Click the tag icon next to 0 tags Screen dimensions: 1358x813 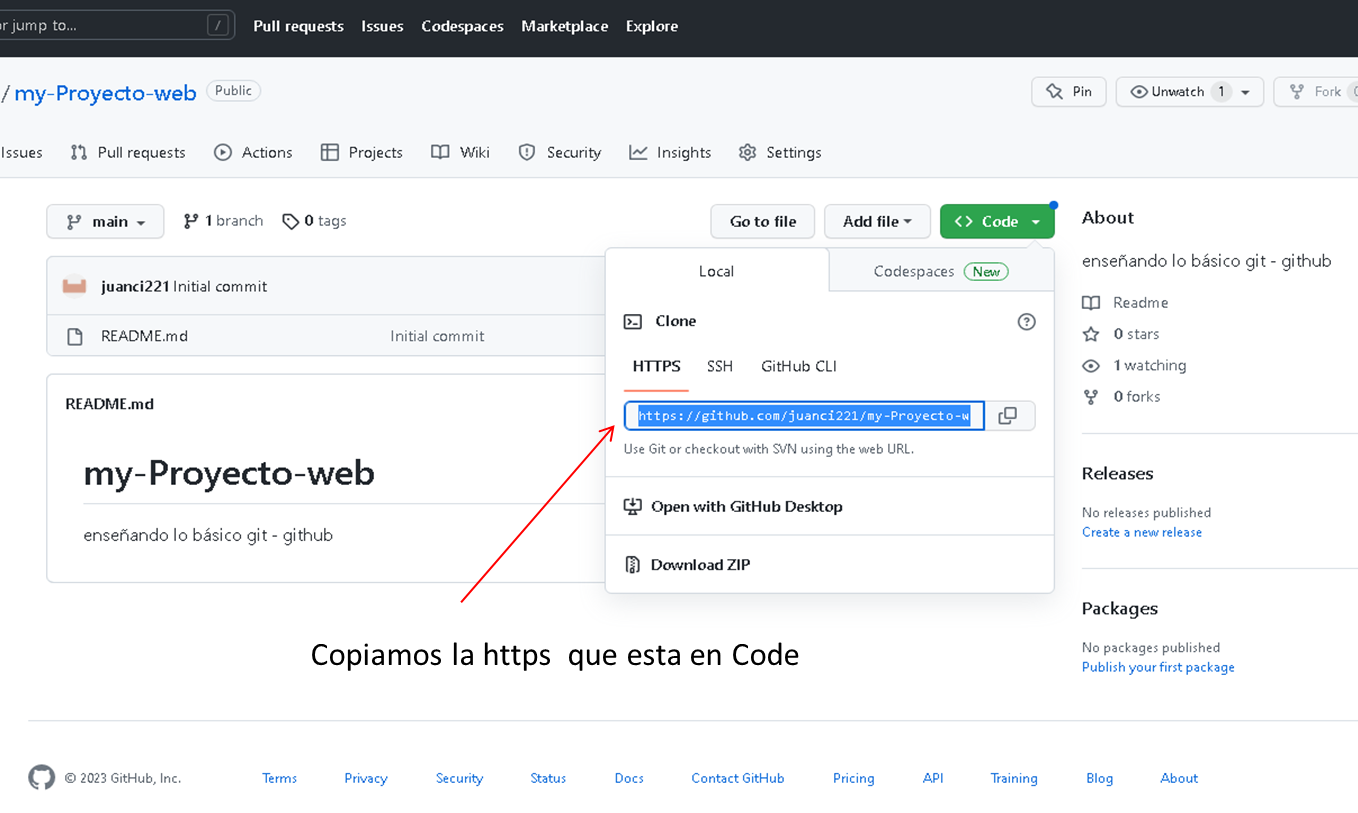291,221
